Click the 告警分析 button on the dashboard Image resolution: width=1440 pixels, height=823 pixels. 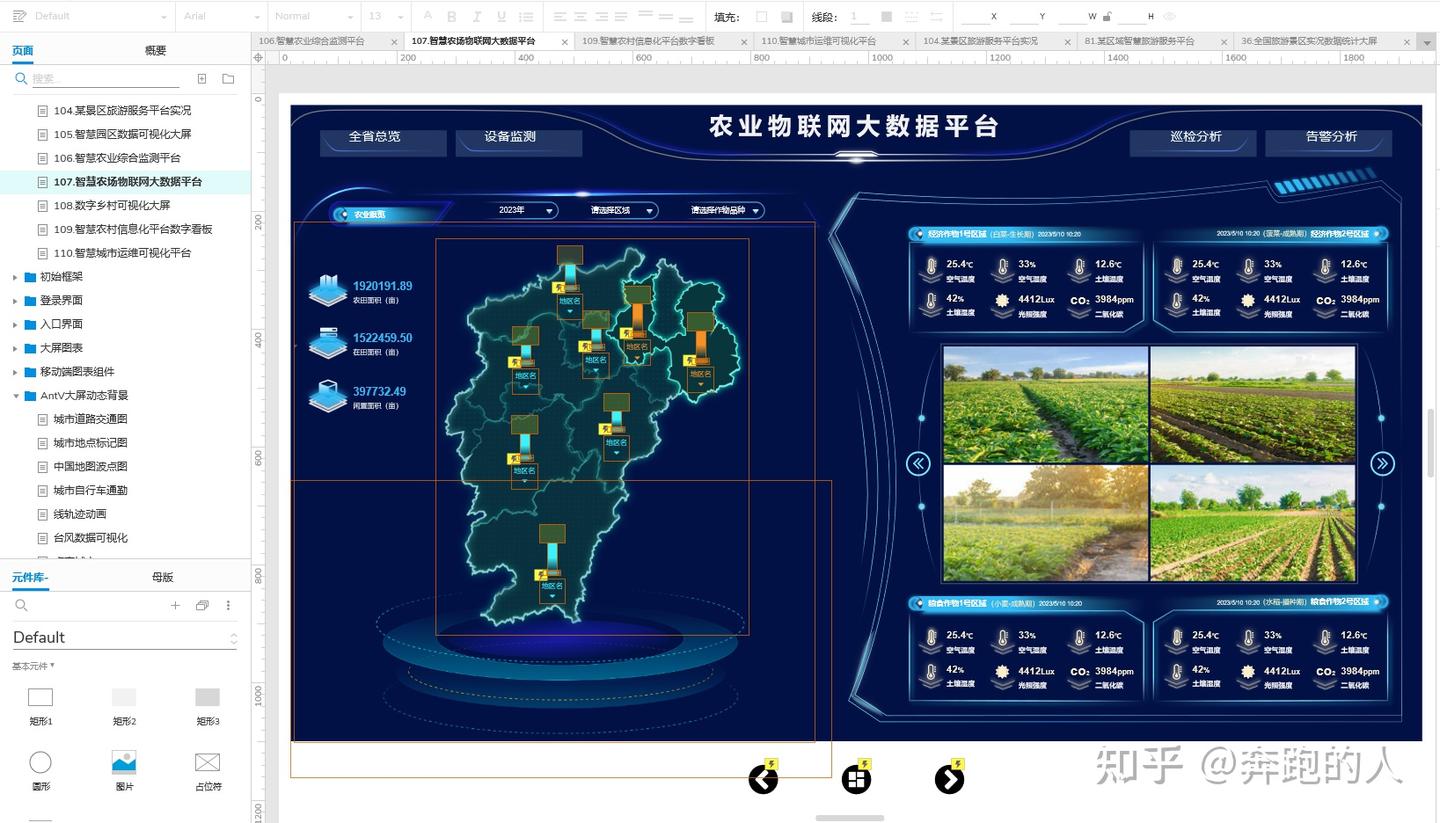1331,137
